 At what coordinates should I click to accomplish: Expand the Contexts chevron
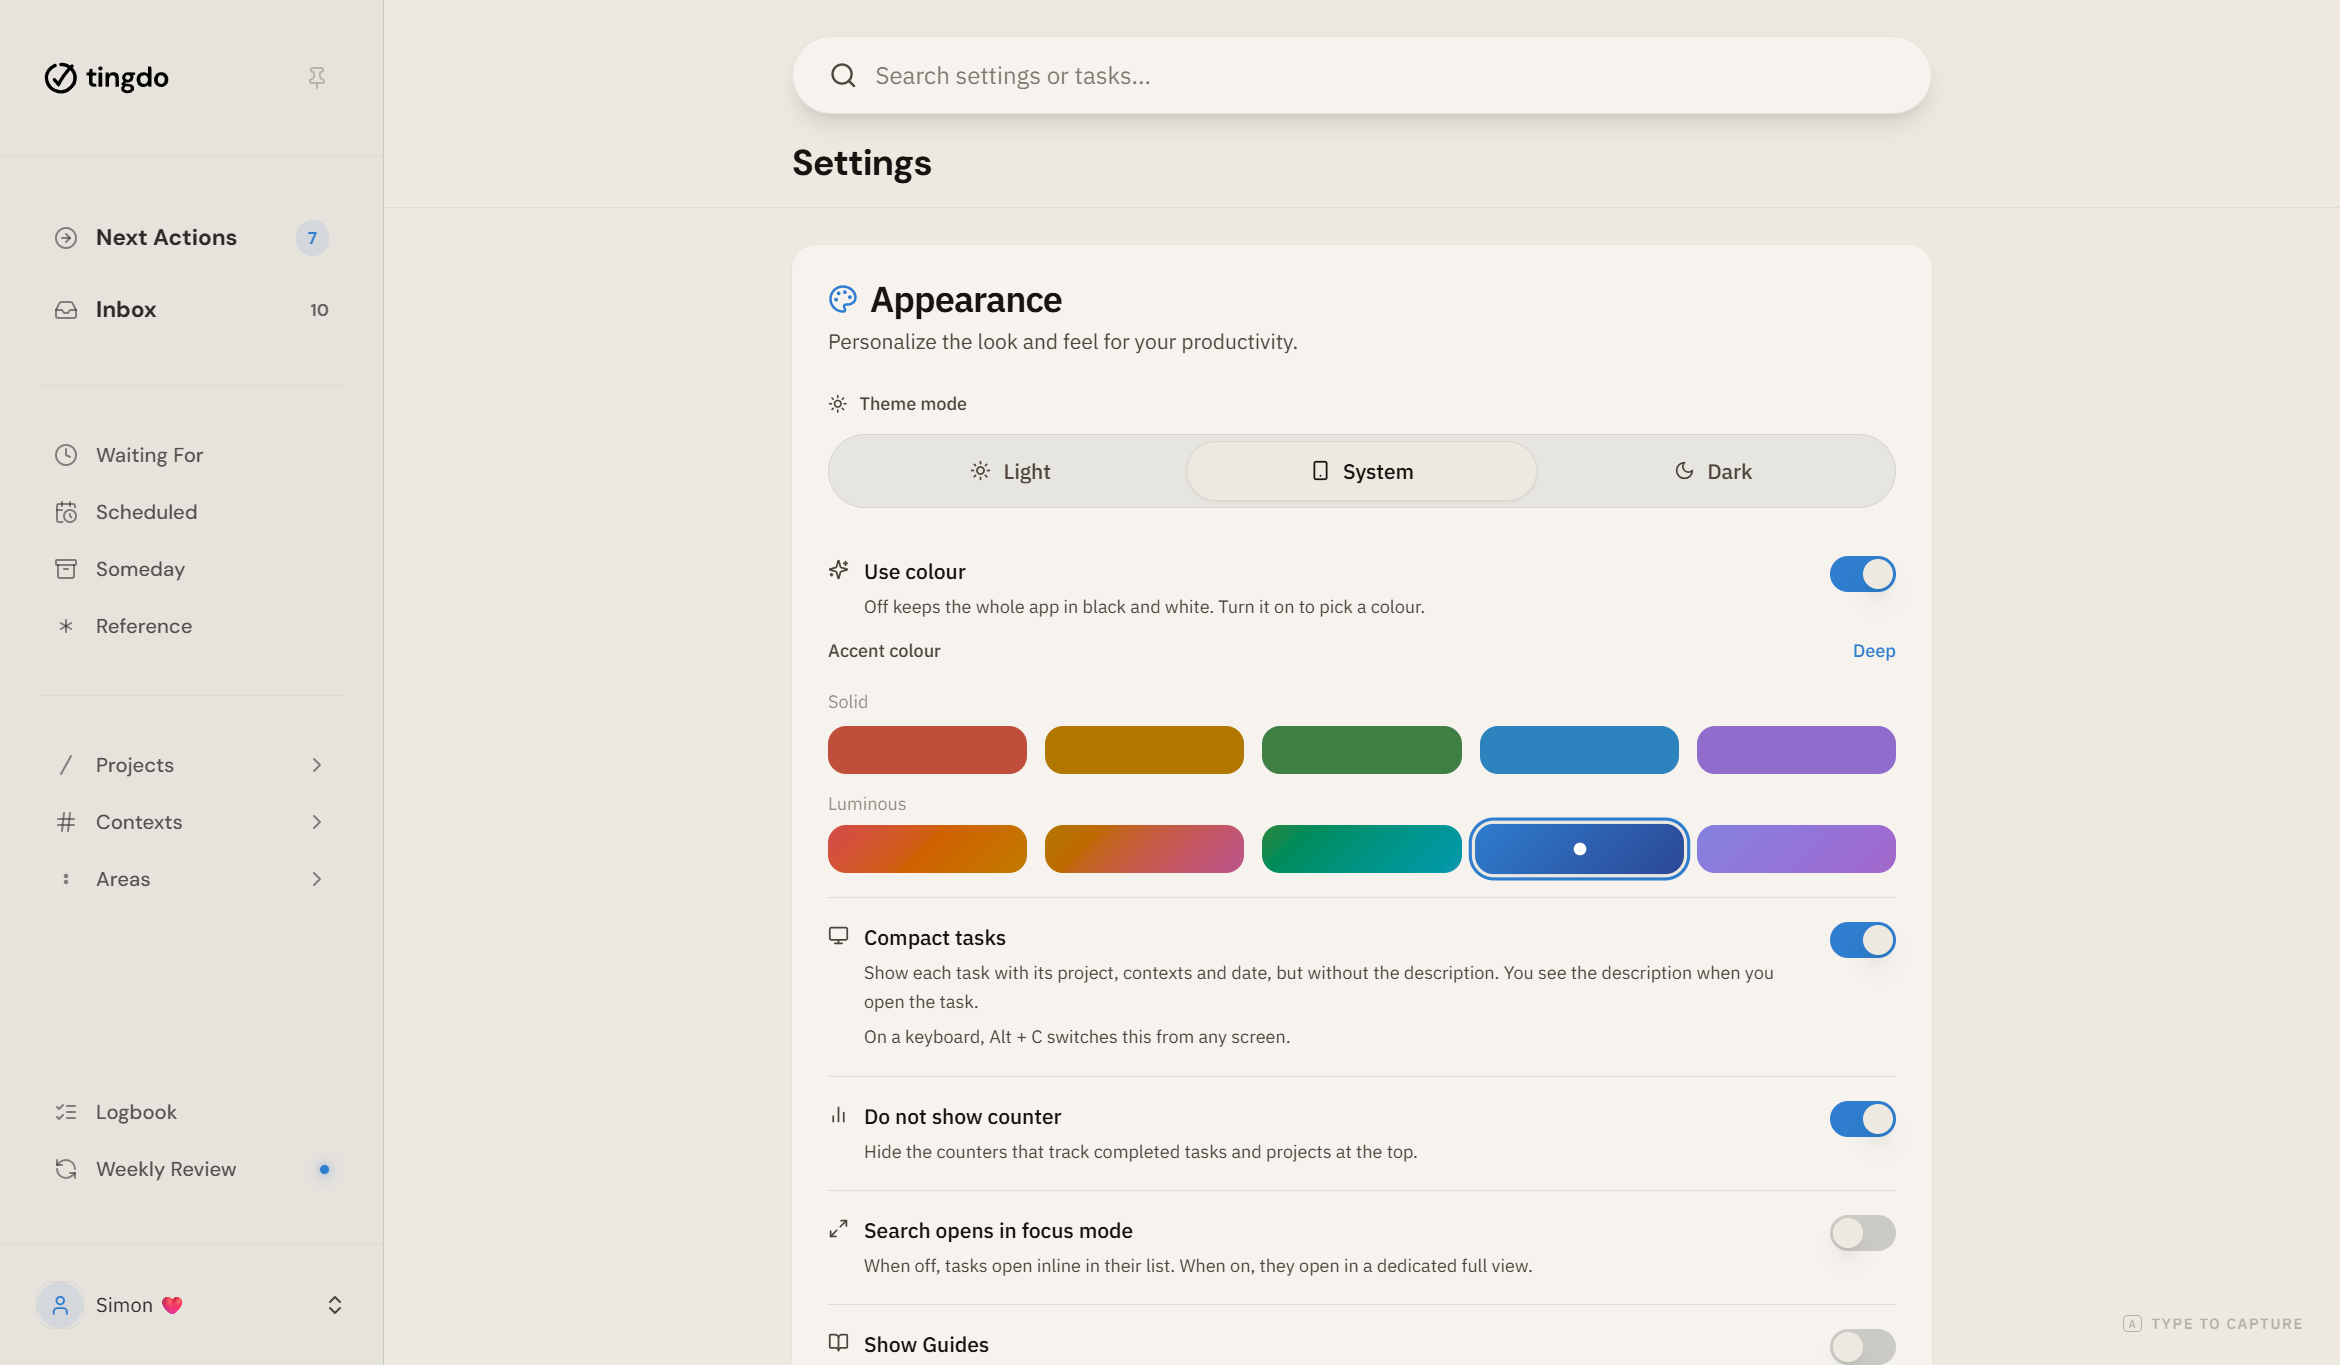pos(317,822)
